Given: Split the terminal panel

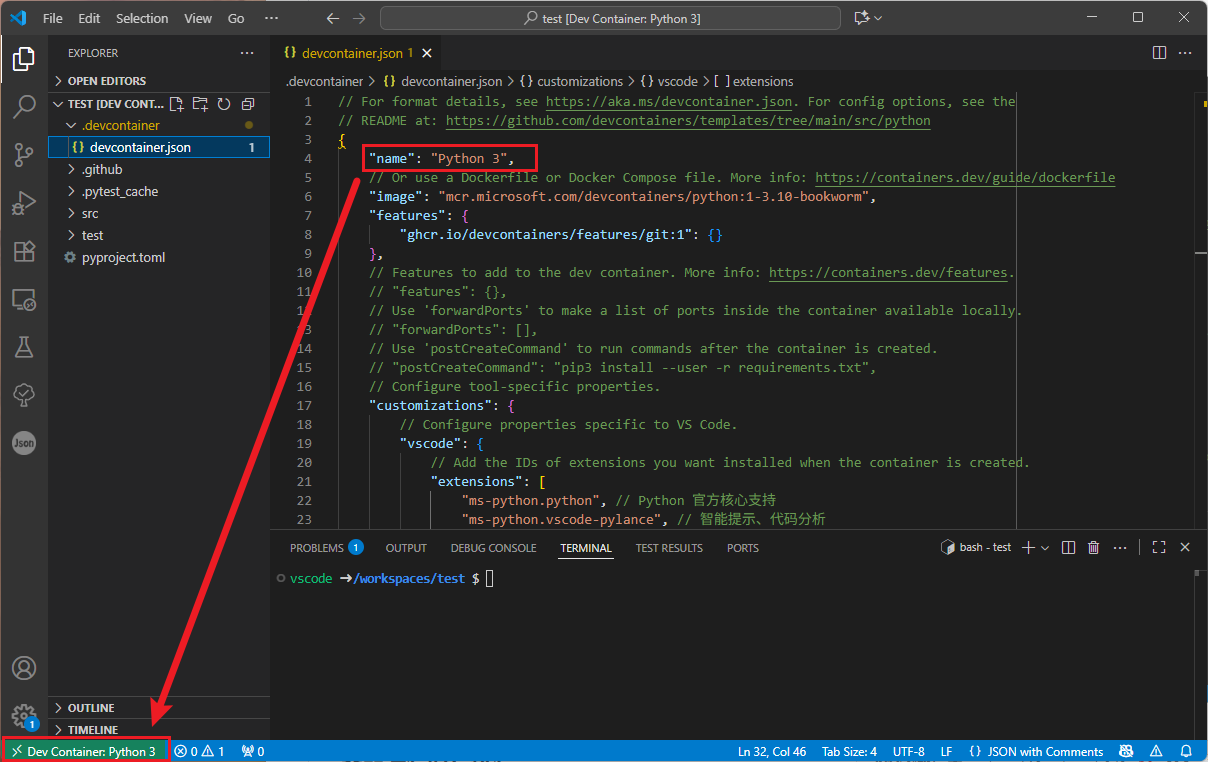Looking at the screenshot, I should (x=1068, y=547).
